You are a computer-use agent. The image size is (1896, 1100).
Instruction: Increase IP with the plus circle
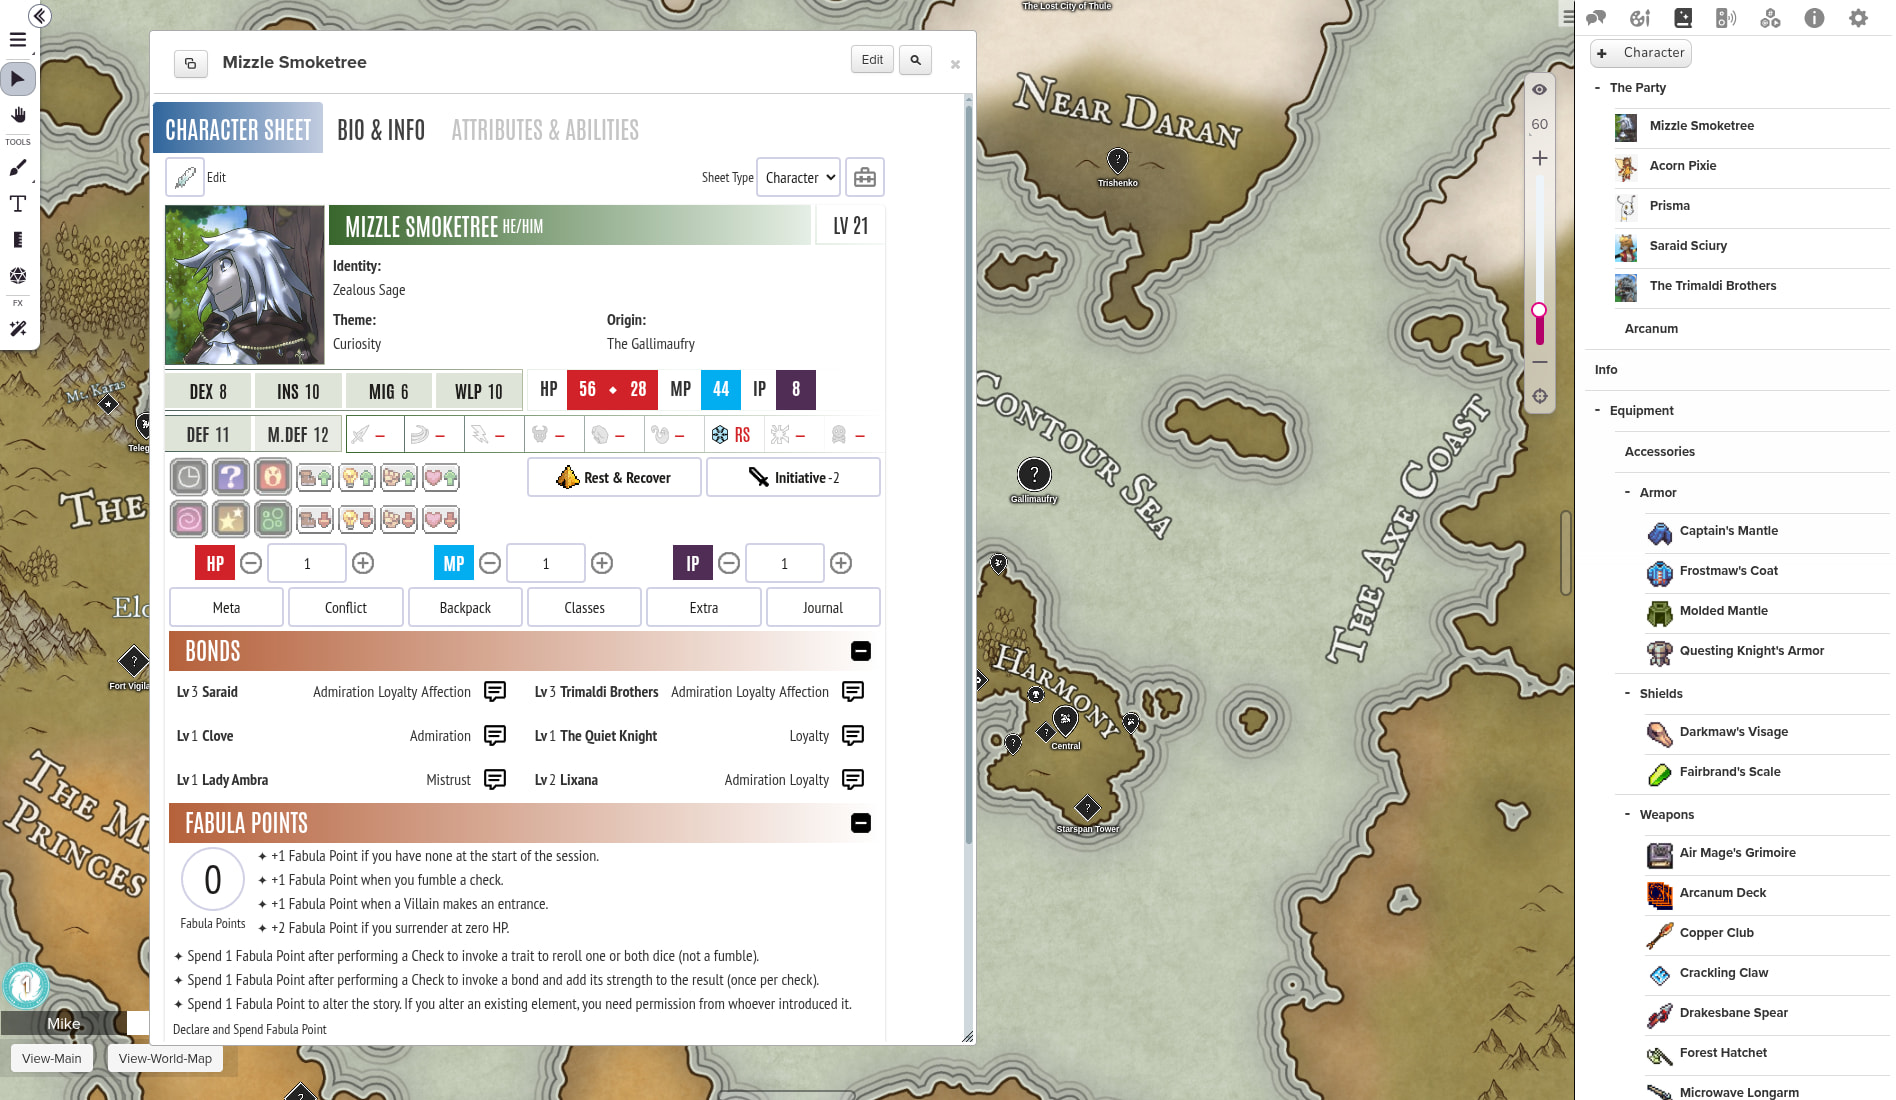pos(841,563)
